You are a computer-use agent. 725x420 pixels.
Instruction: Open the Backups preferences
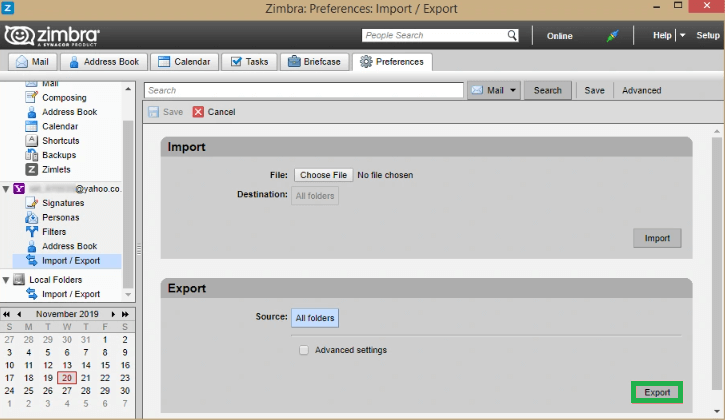[59, 155]
